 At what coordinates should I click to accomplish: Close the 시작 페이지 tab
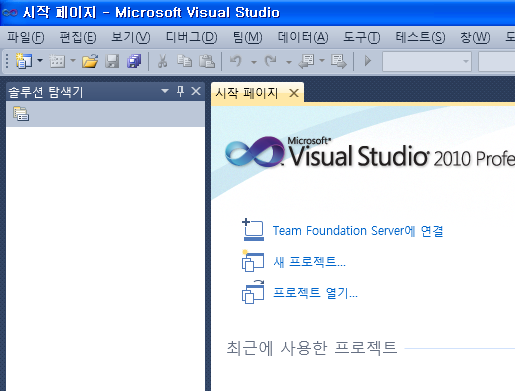294,93
